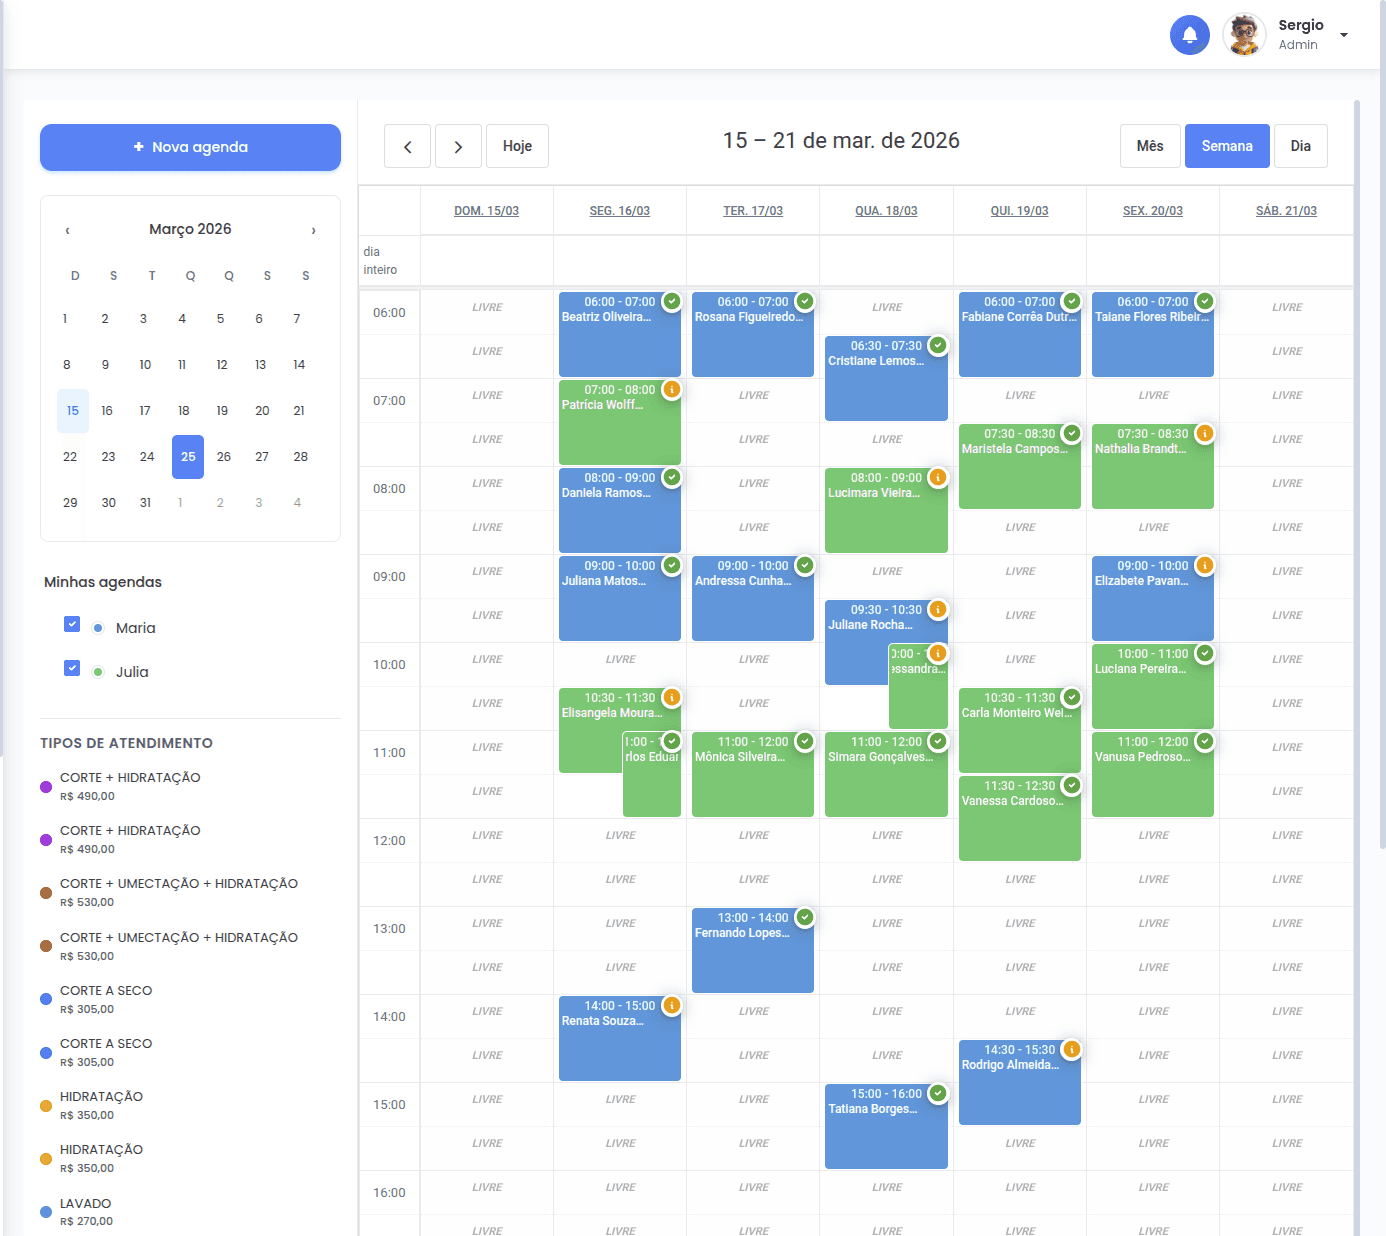
Task: Open Daniela Ramos 08:00 appointment
Action: (620, 510)
